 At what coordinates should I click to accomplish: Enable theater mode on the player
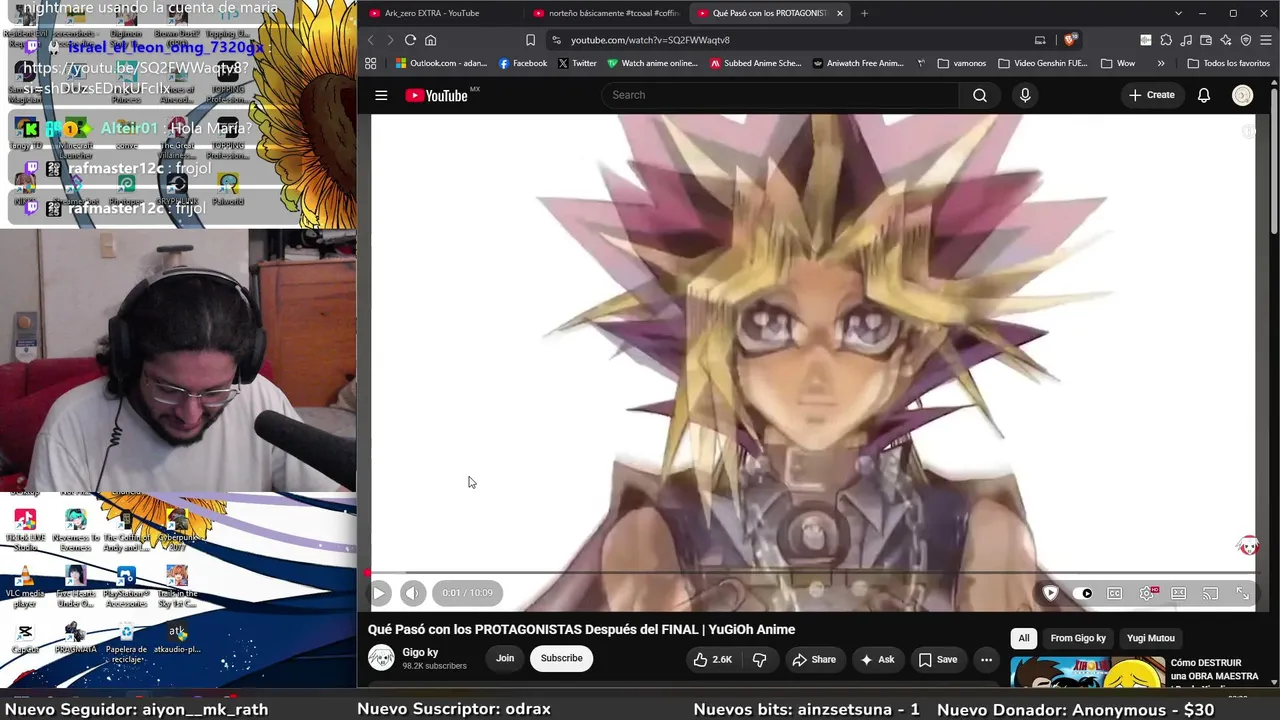tap(1179, 593)
